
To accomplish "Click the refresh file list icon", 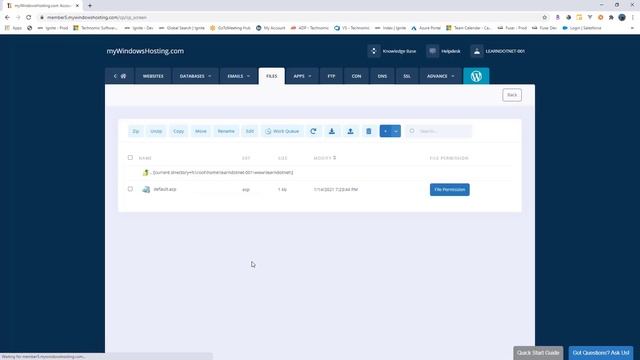I will (x=313, y=131).
